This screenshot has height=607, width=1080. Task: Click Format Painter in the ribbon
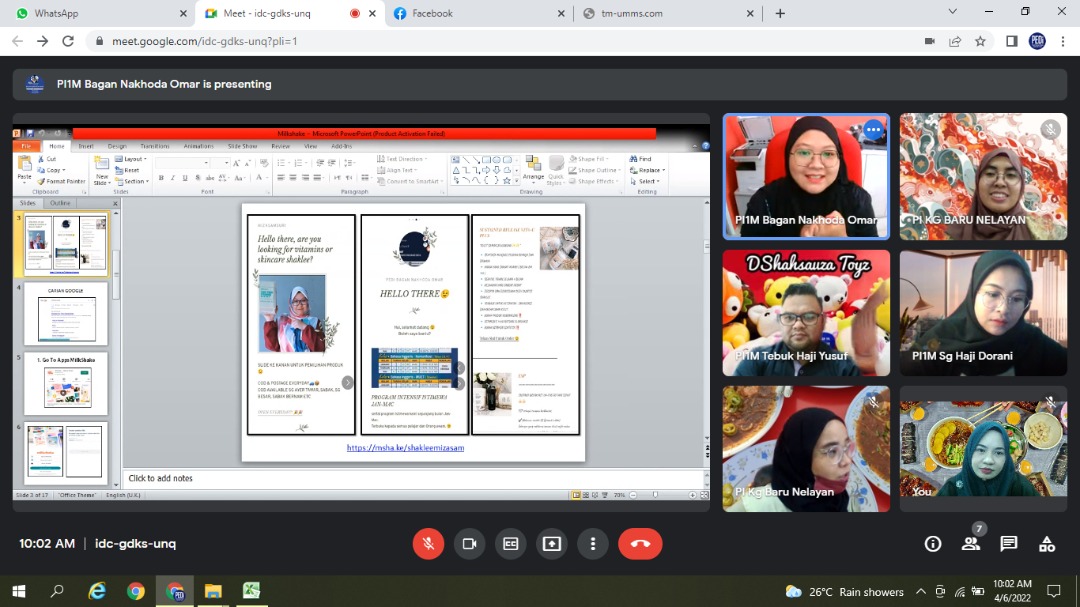coord(61,182)
